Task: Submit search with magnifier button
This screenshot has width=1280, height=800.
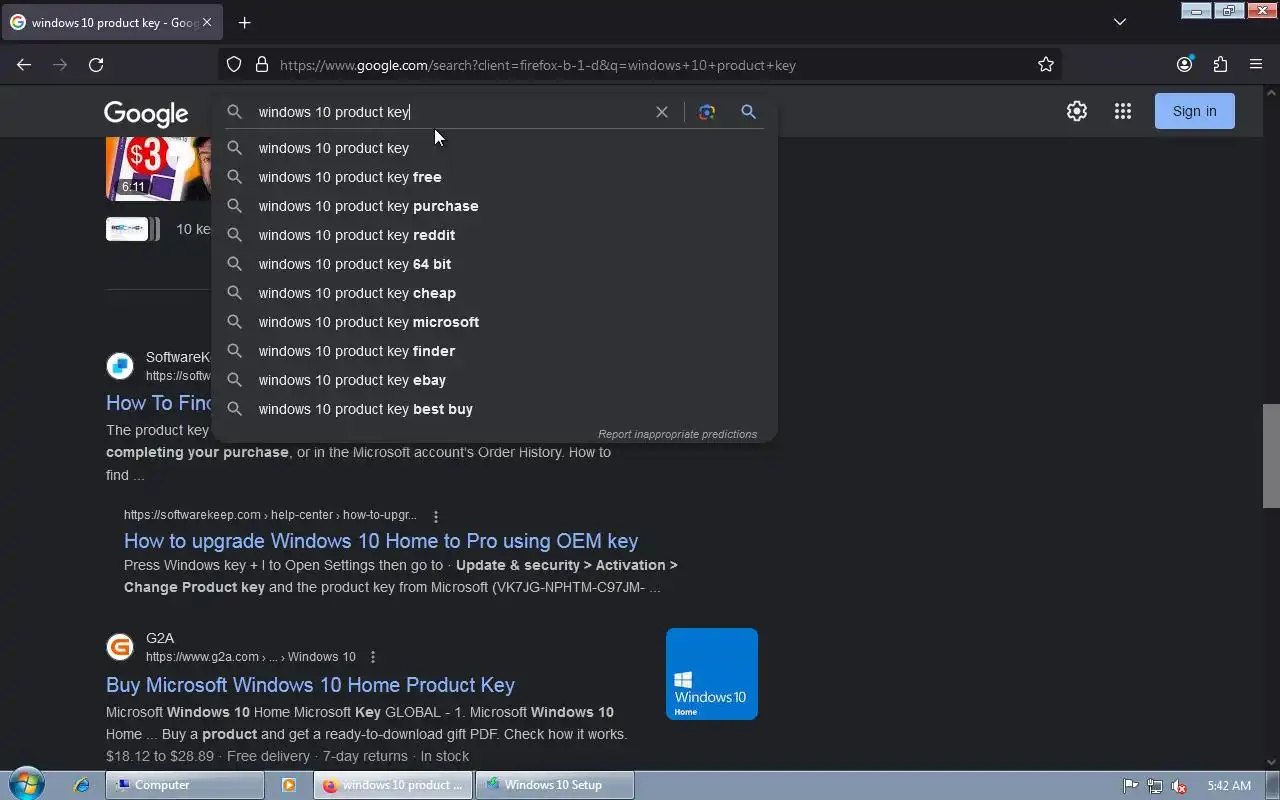Action: point(748,112)
